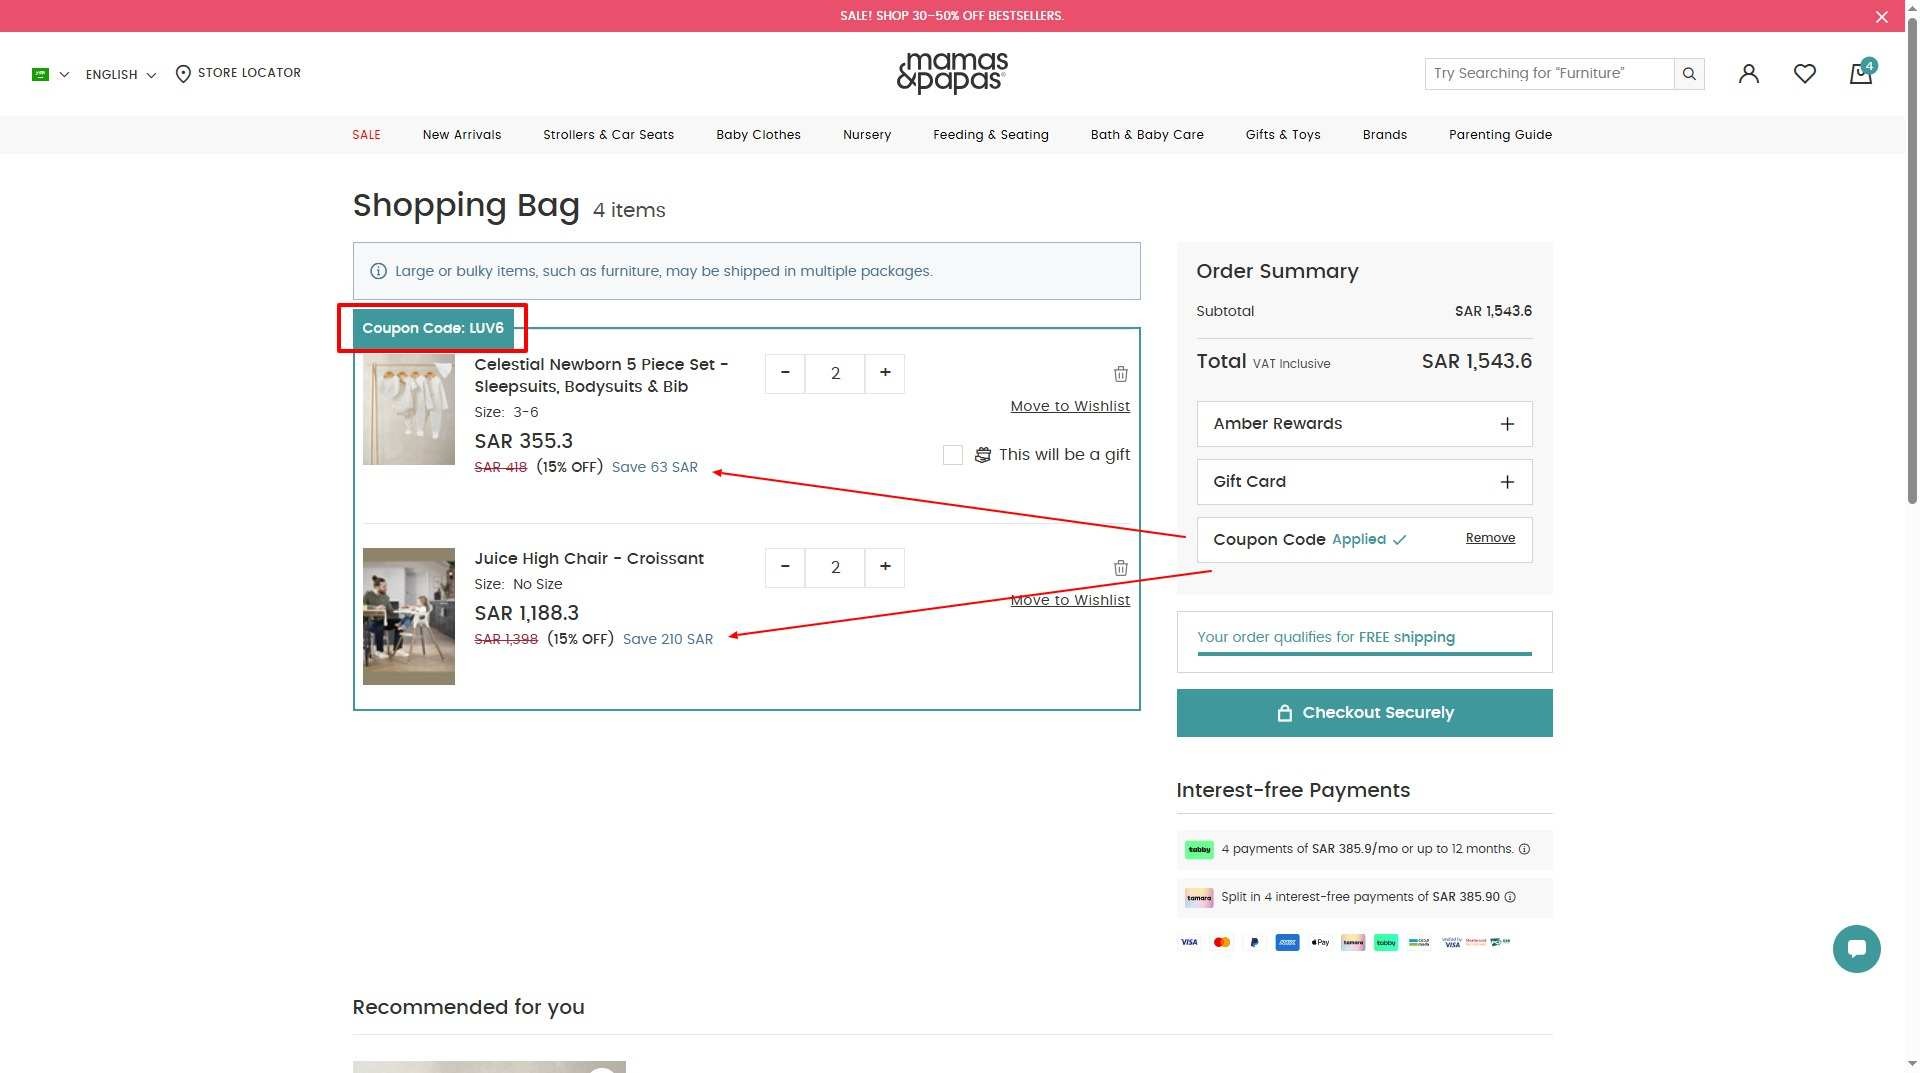Screen dimensions: 1920x1073
Task: Click the mamas & papas logo
Action: (952, 73)
